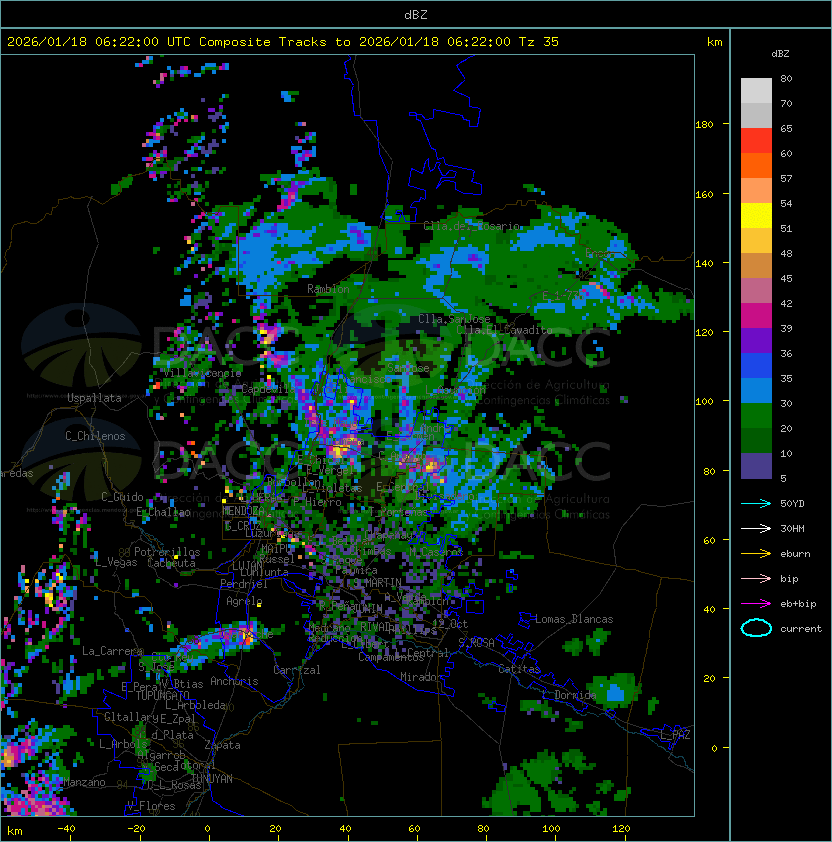Click the 'Rambion' map label

pyautogui.click(x=328, y=289)
